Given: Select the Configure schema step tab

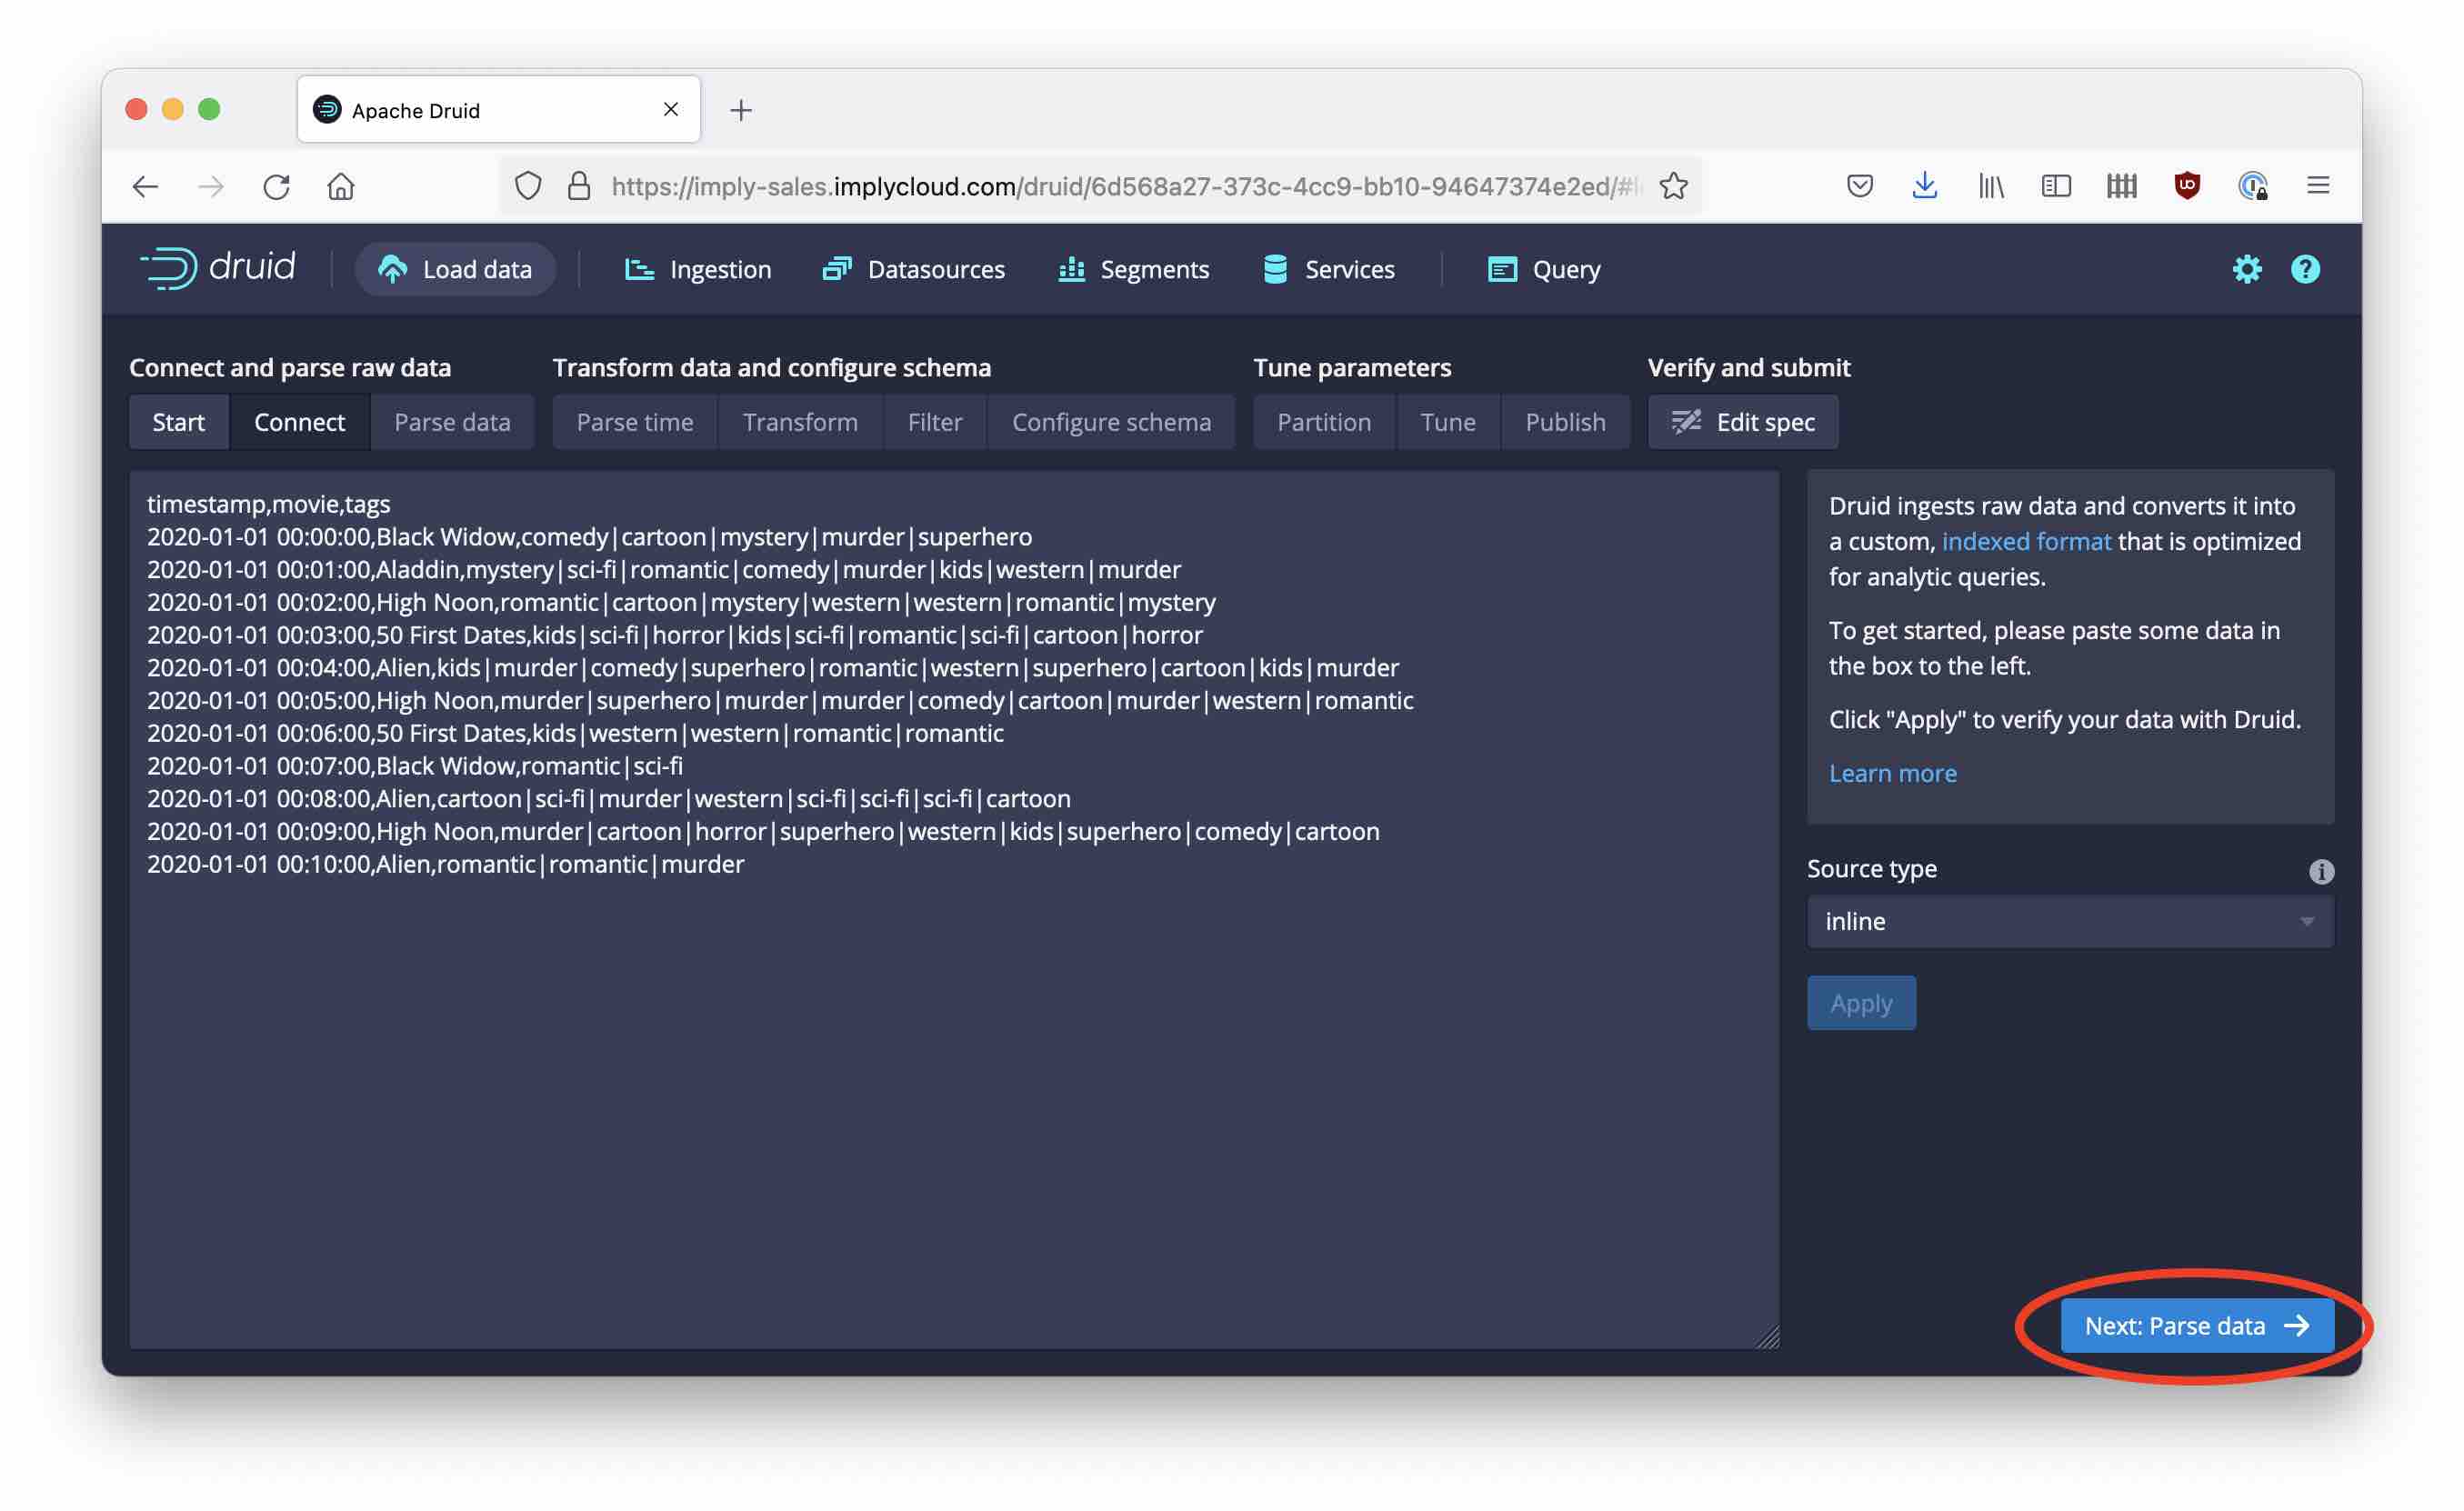Looking at the screenshot, I should click(1111, 422).
